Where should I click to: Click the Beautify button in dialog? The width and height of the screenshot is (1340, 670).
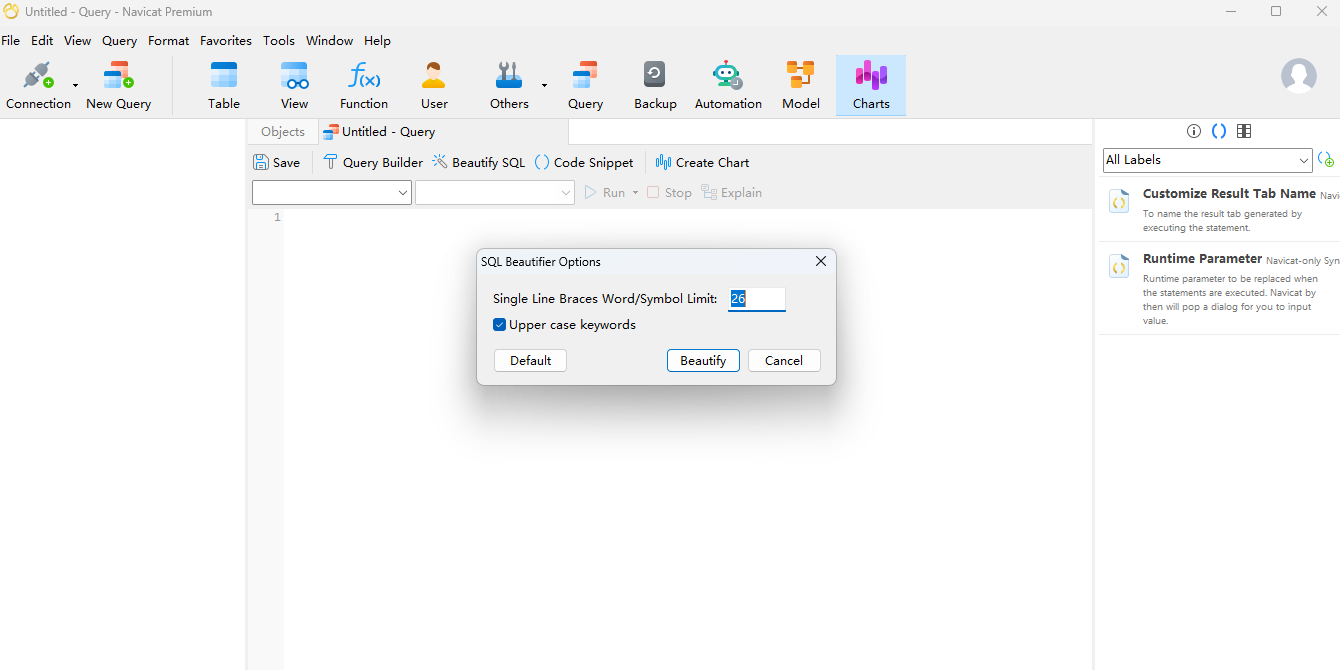tap(703, 360)
